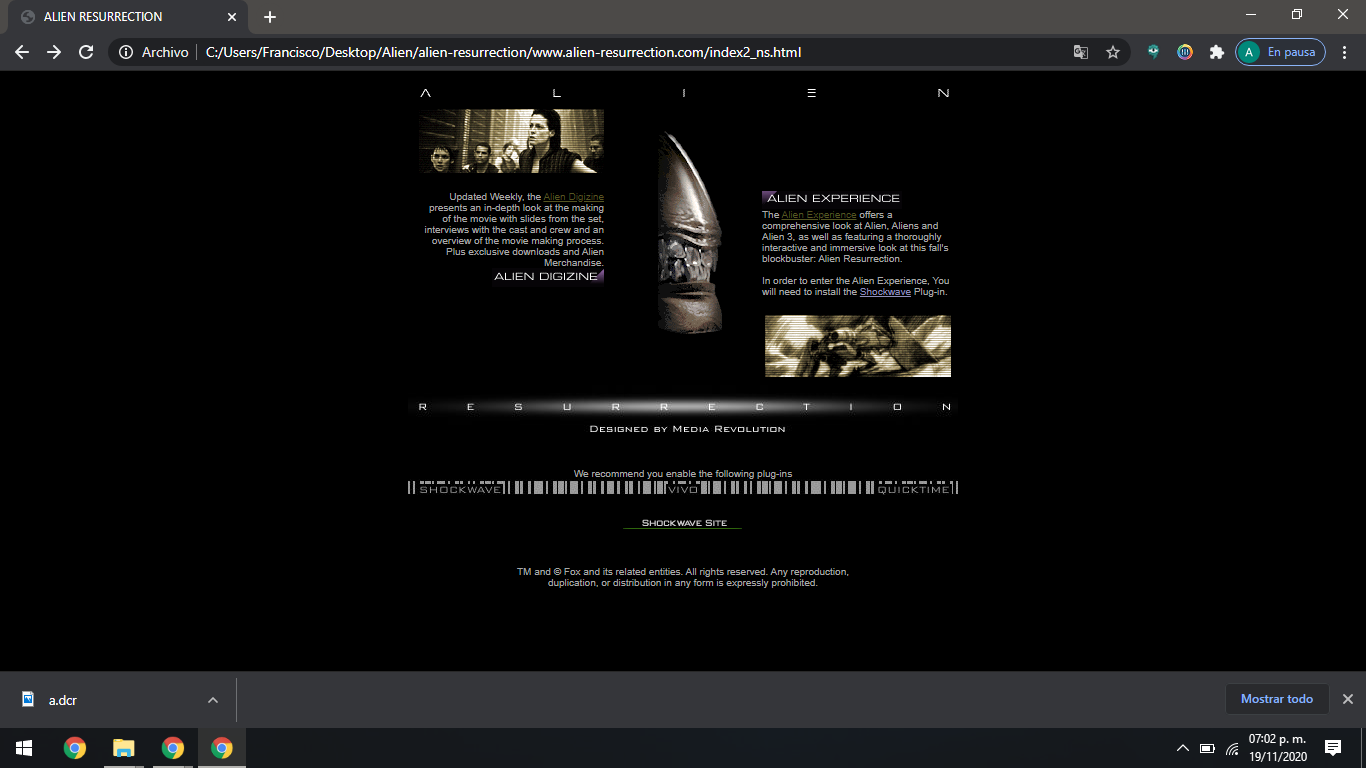This screenshot has height=768, width=1366.
Task: Click the translate page icon in address bar
Action: click(1081, 52)
